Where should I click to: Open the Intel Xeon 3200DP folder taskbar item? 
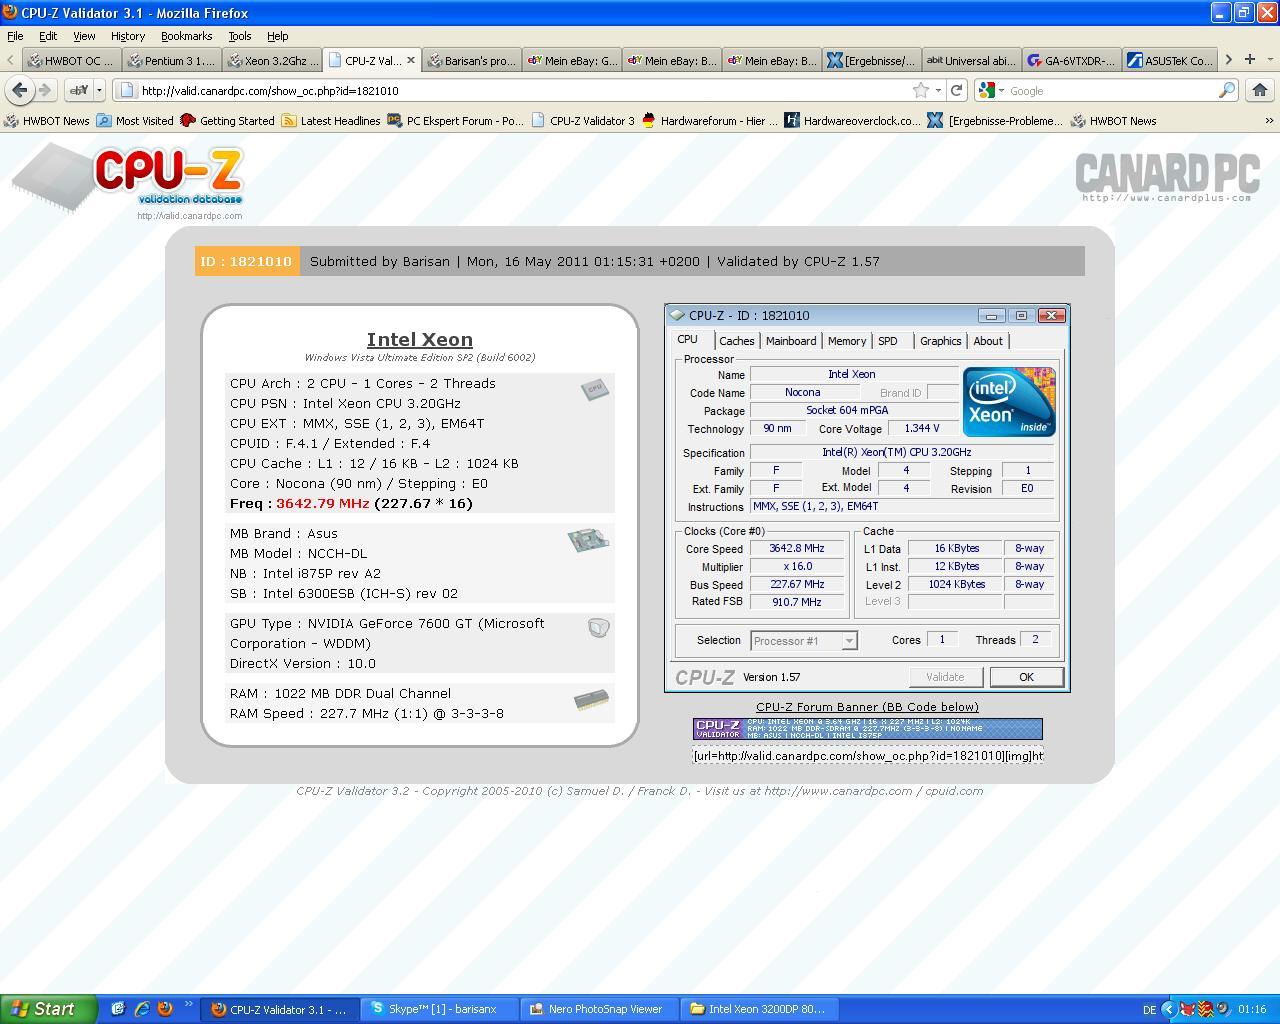759,1009
